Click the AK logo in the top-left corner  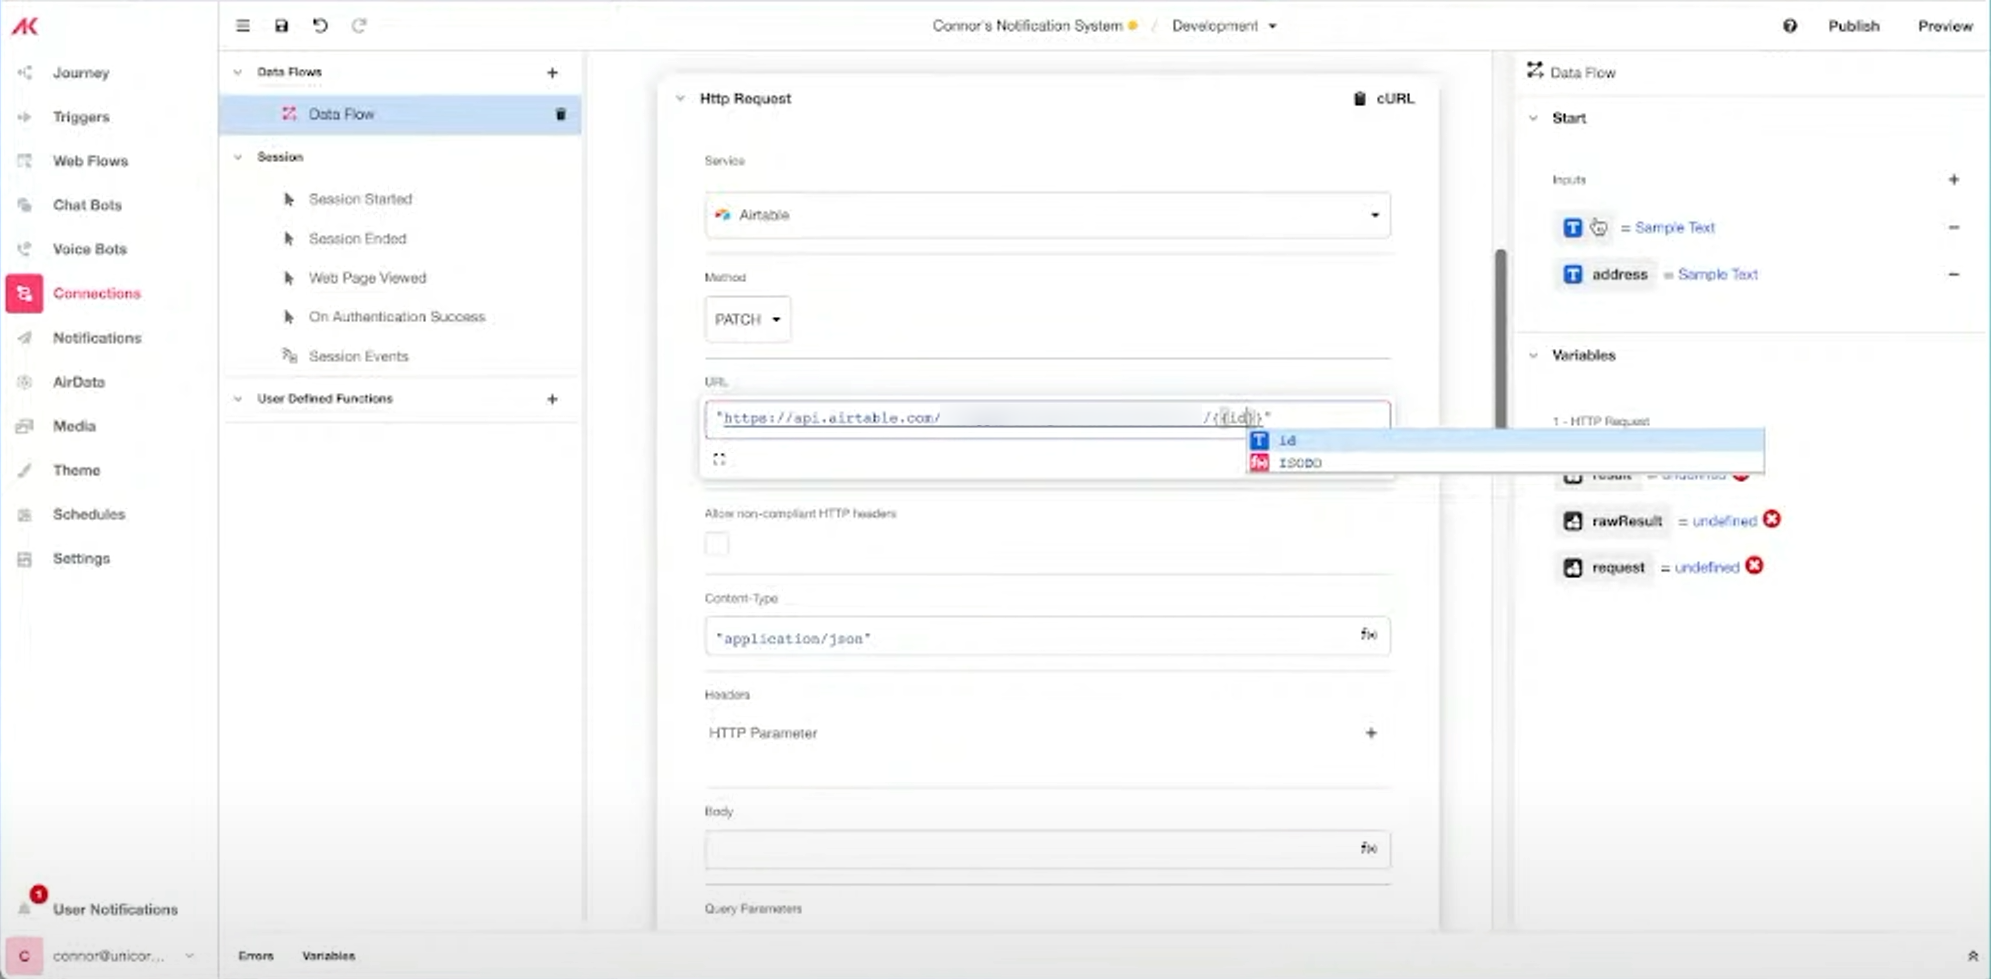[x=26, y=26]
